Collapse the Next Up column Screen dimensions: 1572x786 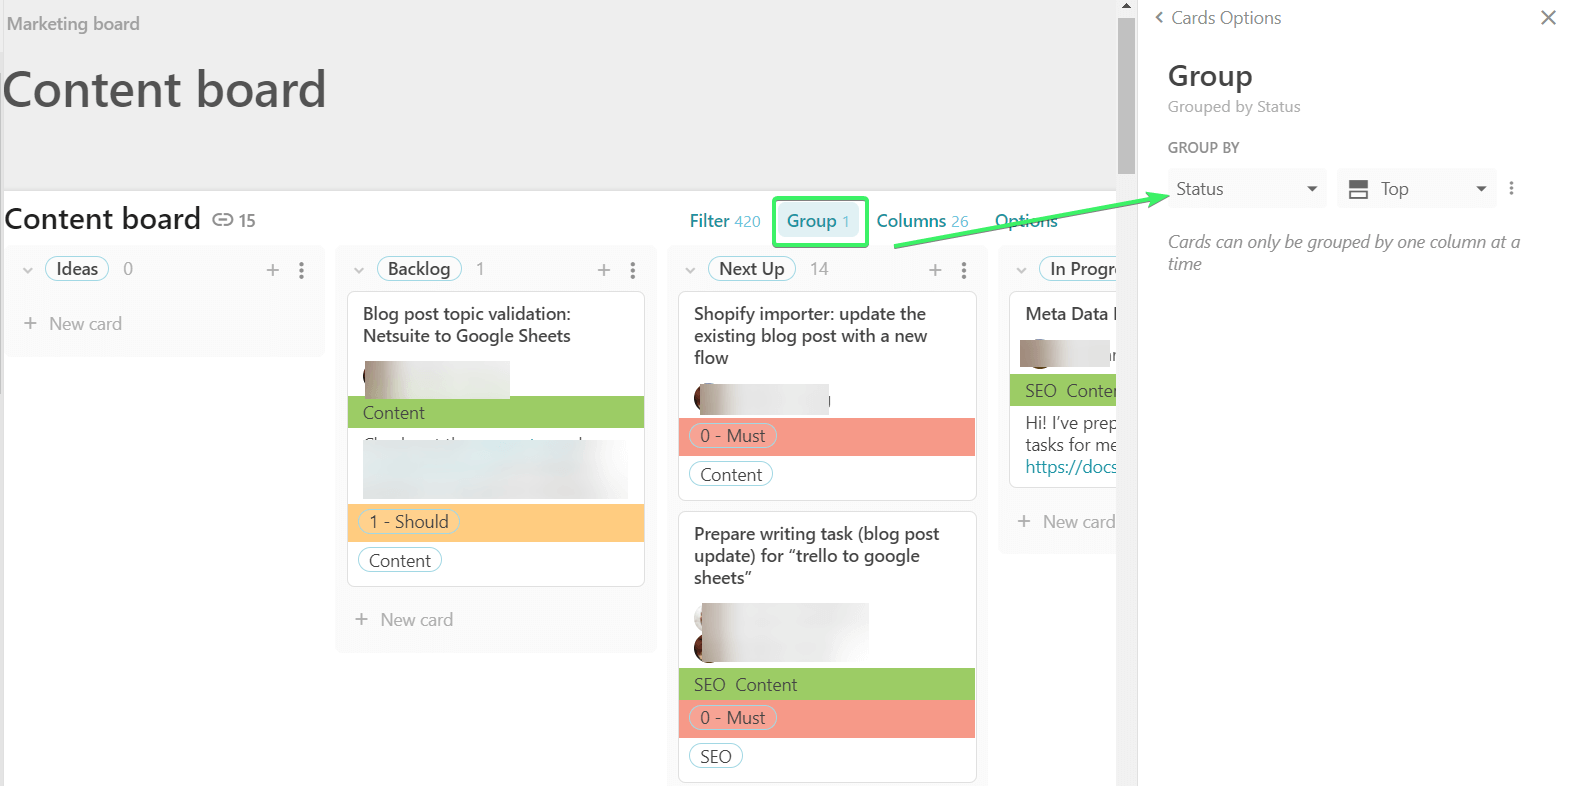coord(690,270)
